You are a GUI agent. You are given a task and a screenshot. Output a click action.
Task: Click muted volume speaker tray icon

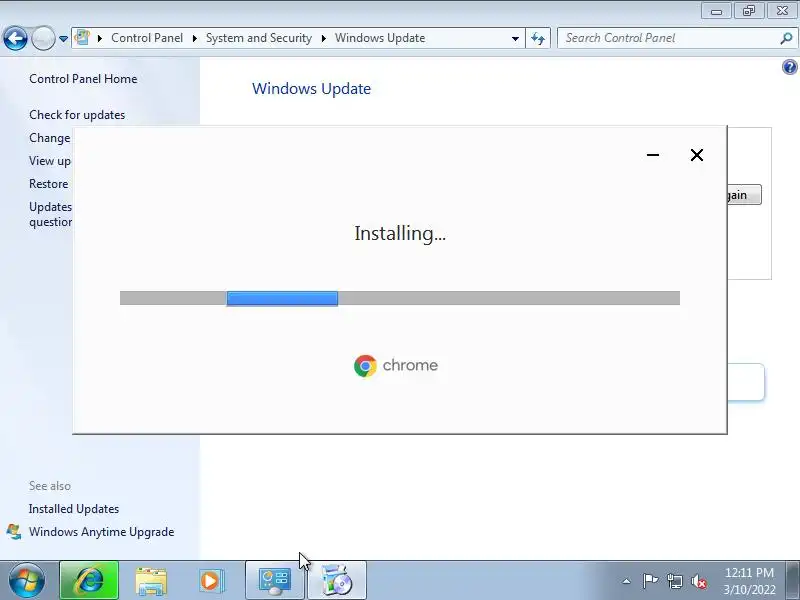pos(698,581)
